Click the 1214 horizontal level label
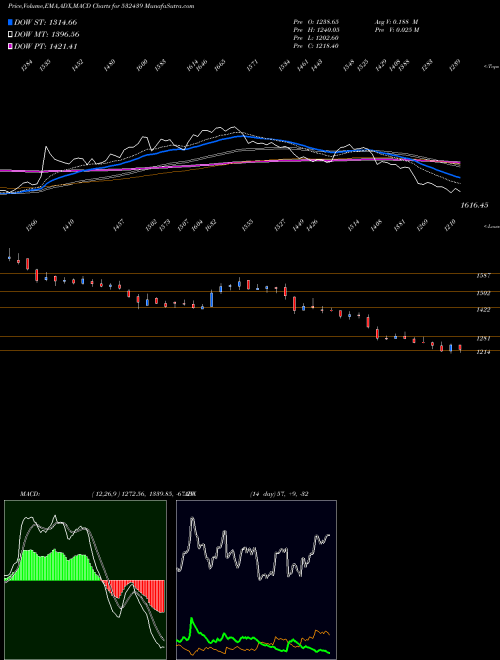Viewport: 500px width, 660px height. pyautogui.click(x=482, y=352)
